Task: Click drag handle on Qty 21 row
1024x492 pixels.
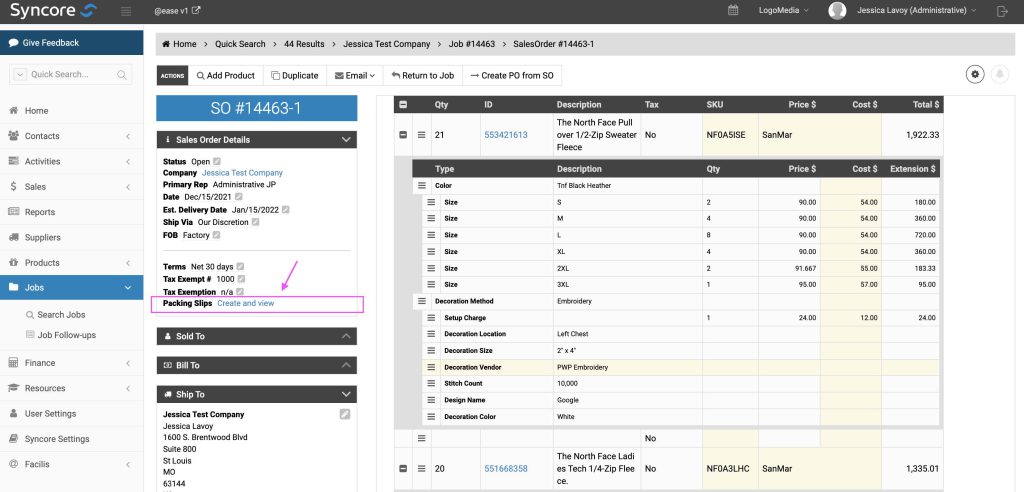Action: (421, 135)
